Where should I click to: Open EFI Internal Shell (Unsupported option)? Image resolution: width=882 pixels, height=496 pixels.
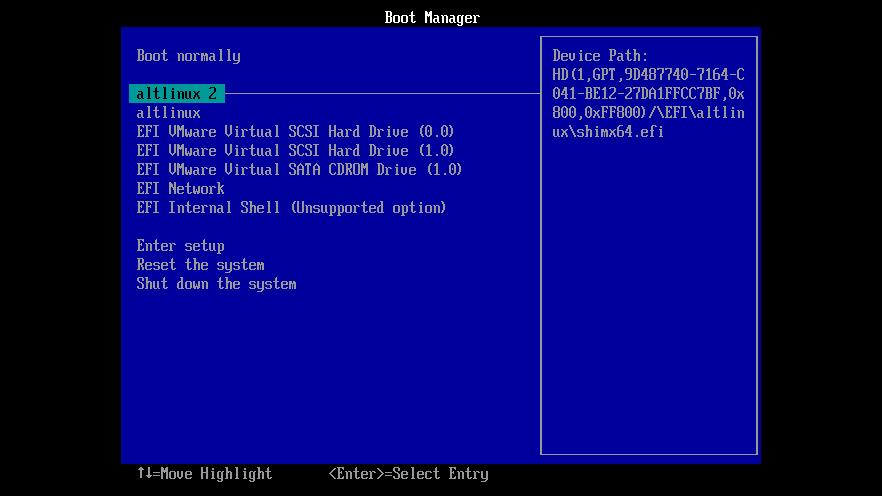291,208
